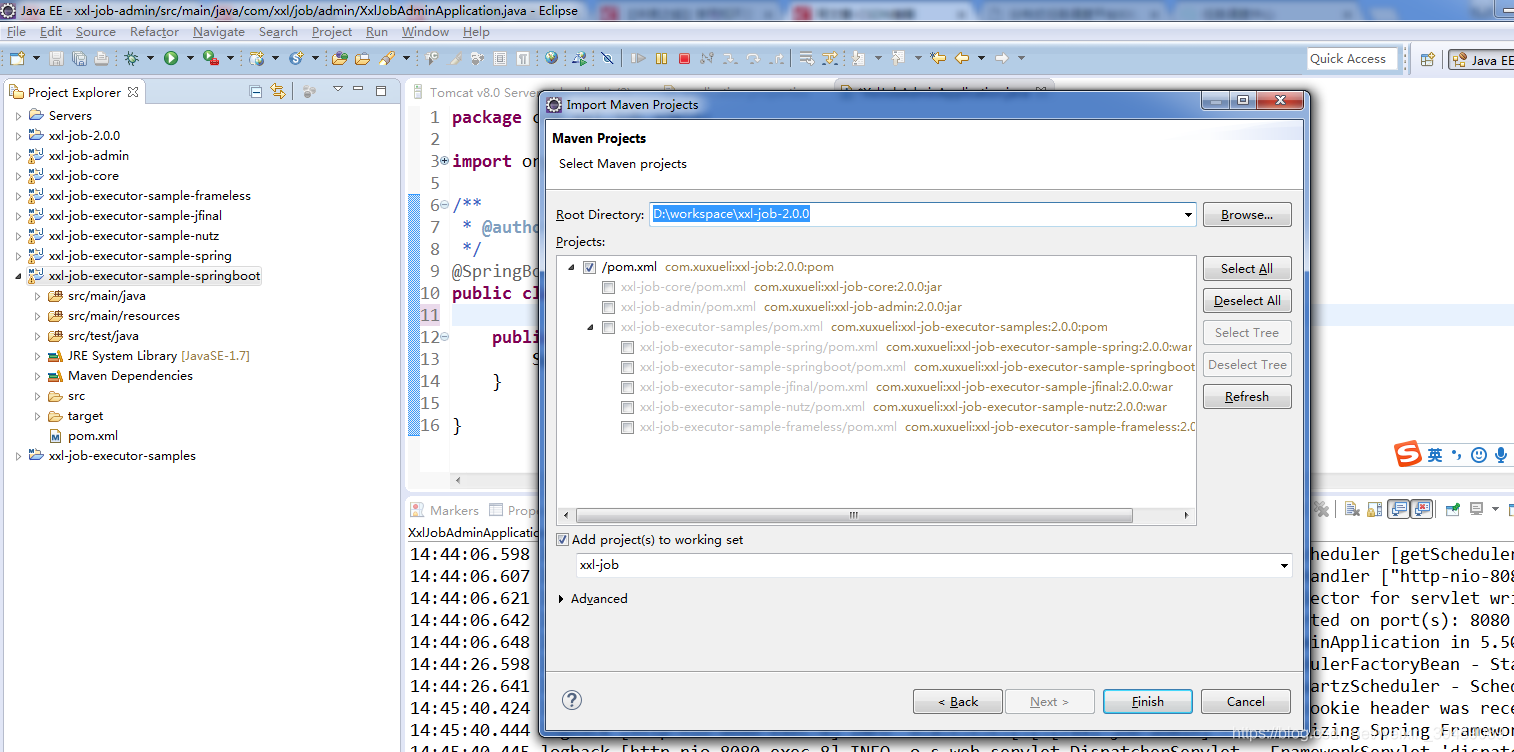1514x752 pixels.
Task: Click Pin Console icon in console toolbar
Action: click(1453, 509)
